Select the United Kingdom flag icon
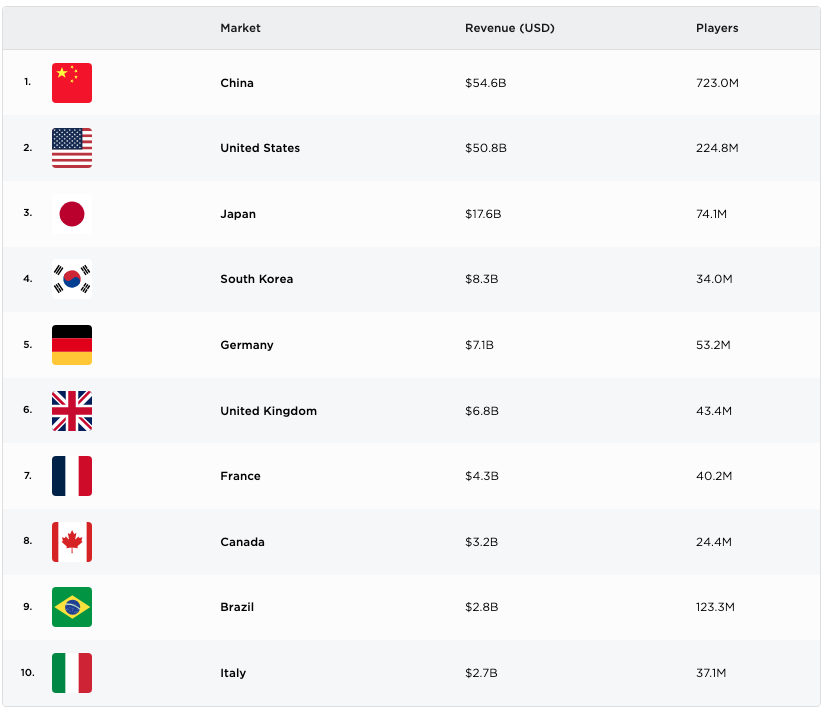This screenshot has width=824, height=710. [72, 411]
